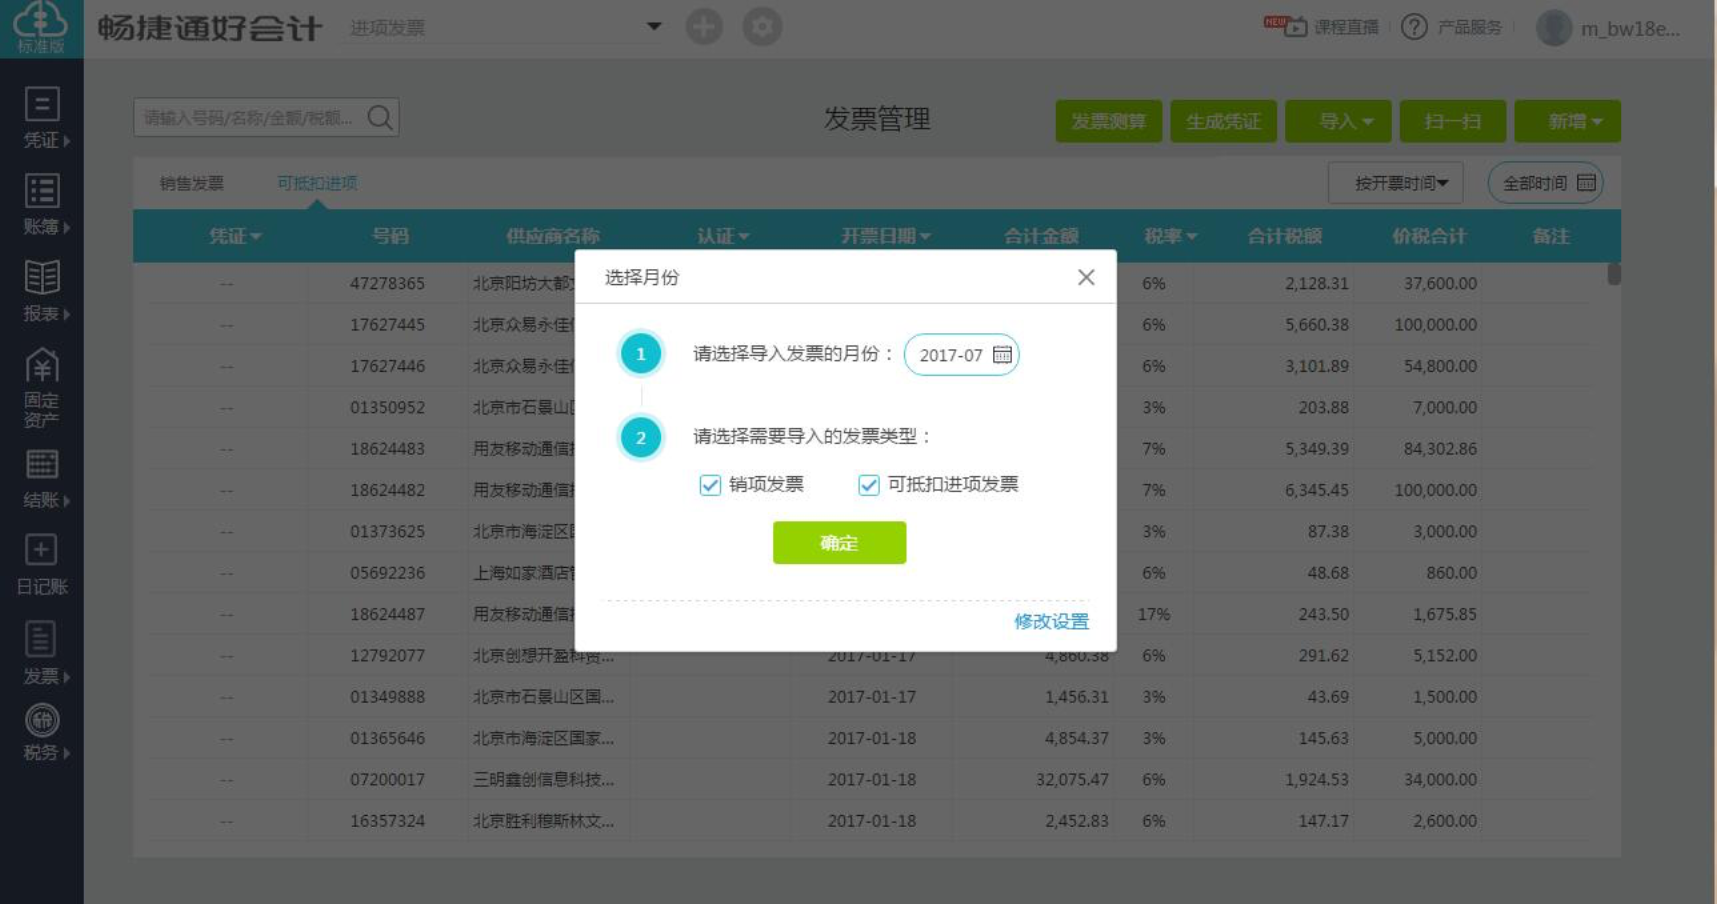Open the 税率 column filter dropdown

tap(1170, 236)
